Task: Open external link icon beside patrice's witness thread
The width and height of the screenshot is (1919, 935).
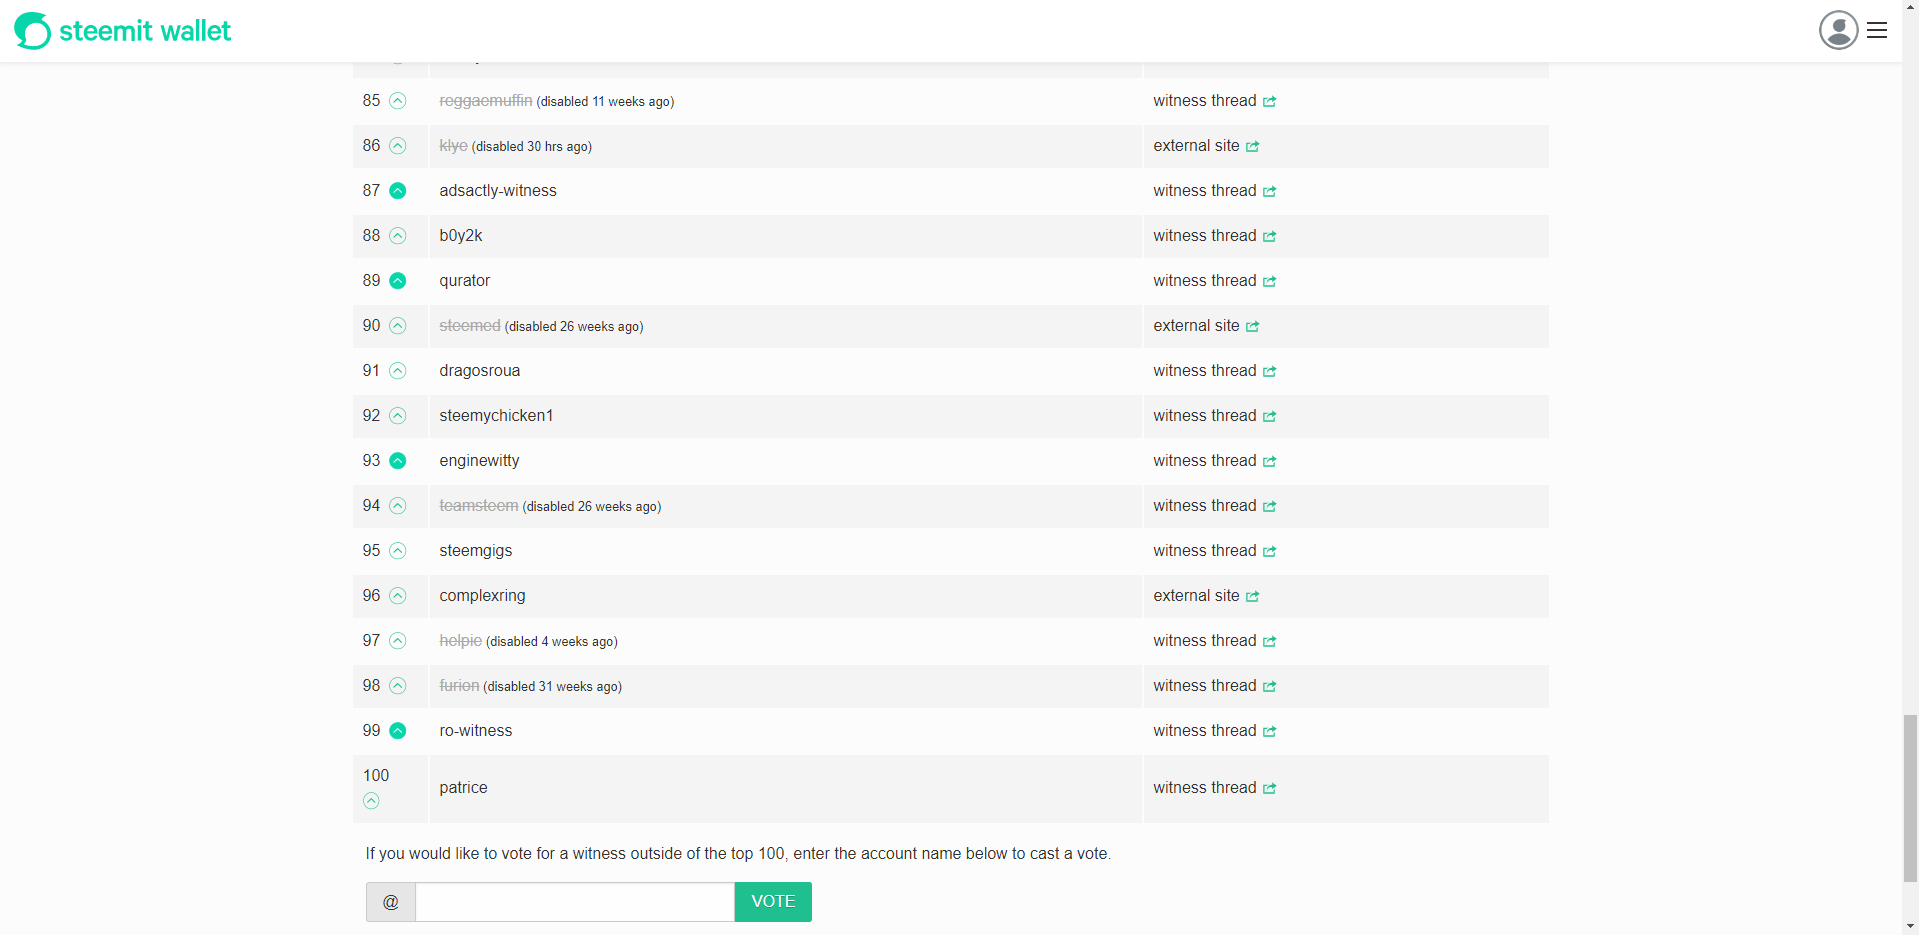Action: (x=1269, y=789)
